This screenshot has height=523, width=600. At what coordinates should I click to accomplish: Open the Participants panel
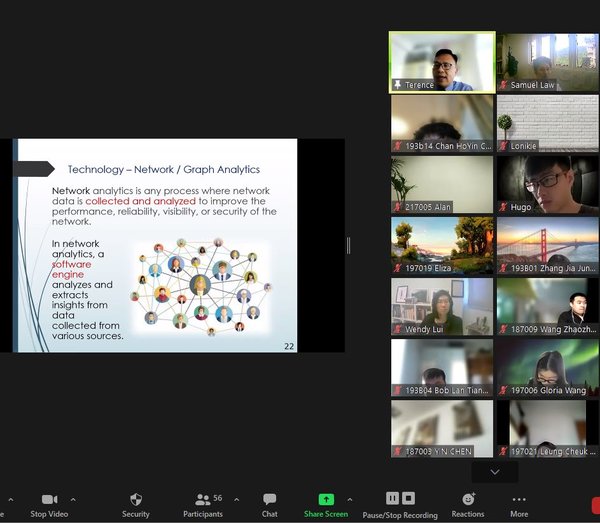click(x=203, y=499)
